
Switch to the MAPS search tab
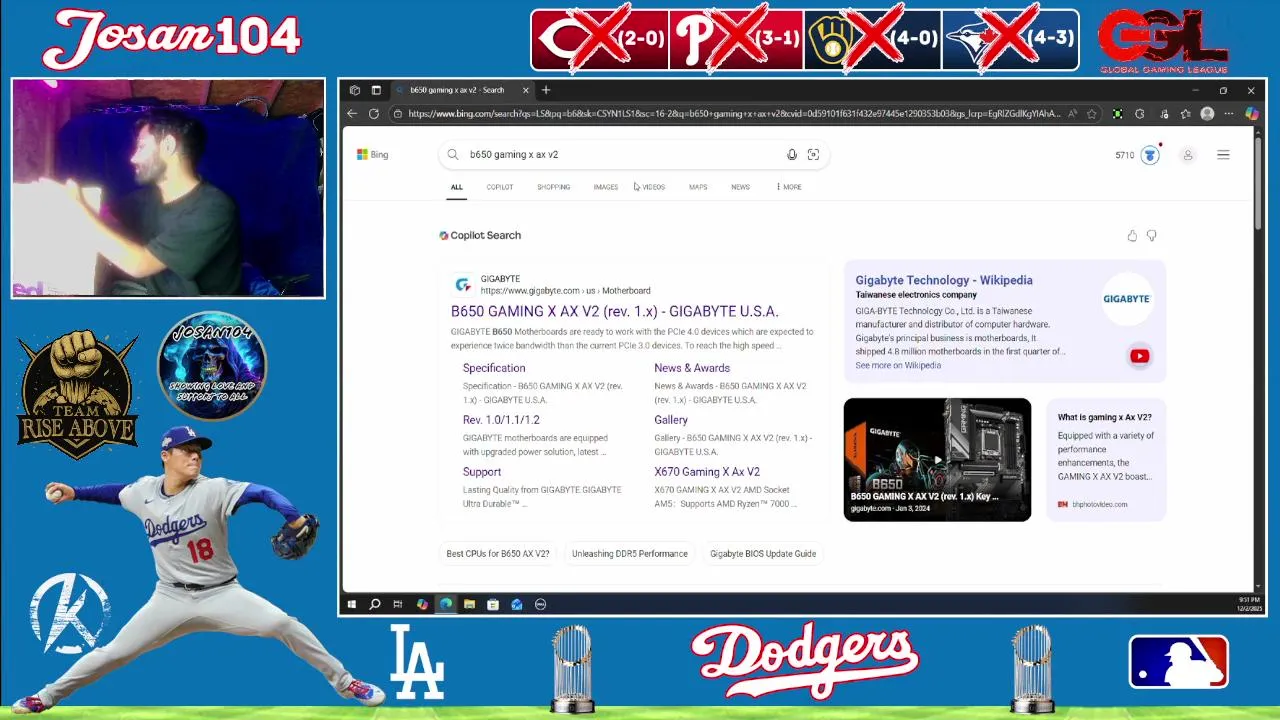[x=698, y=187]
